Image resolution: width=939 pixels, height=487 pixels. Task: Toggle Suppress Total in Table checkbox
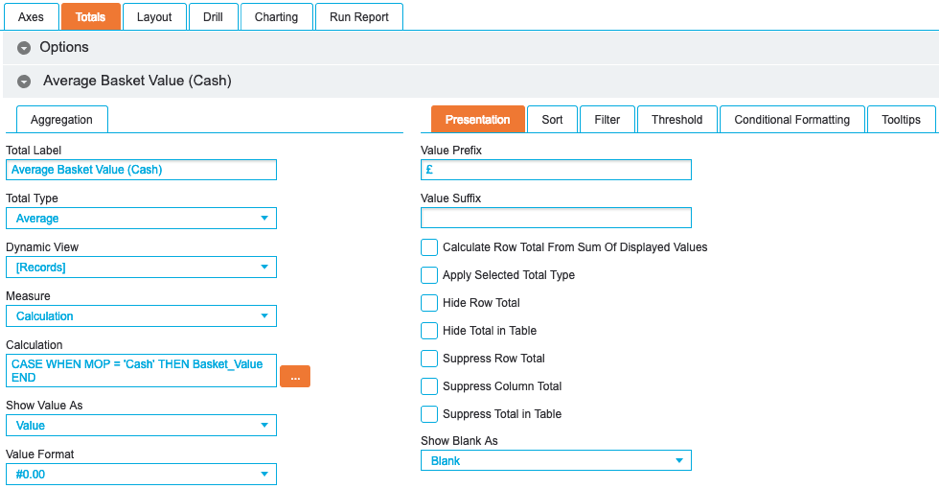(x=429, y=414)
